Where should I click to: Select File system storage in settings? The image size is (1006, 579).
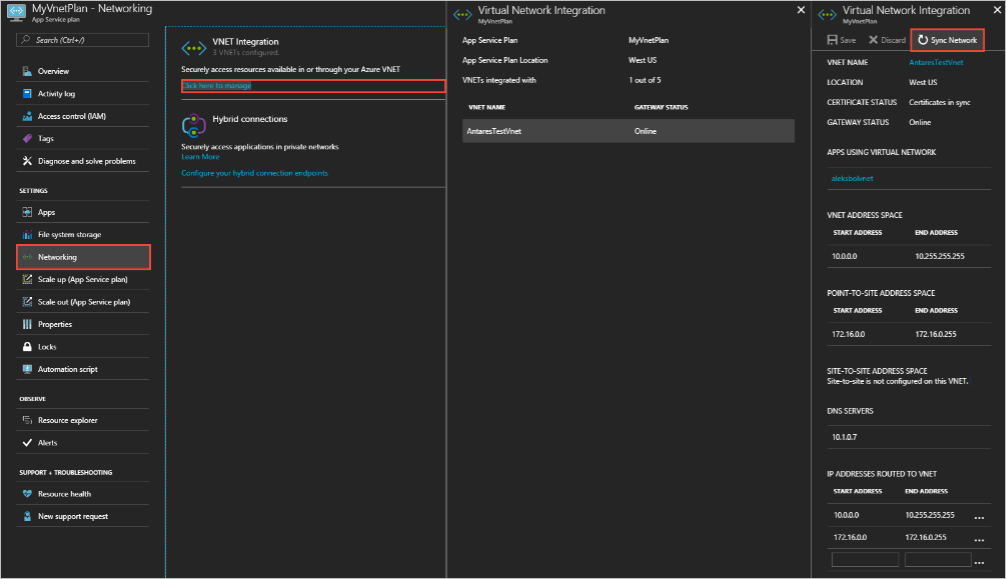pos(69,235)
